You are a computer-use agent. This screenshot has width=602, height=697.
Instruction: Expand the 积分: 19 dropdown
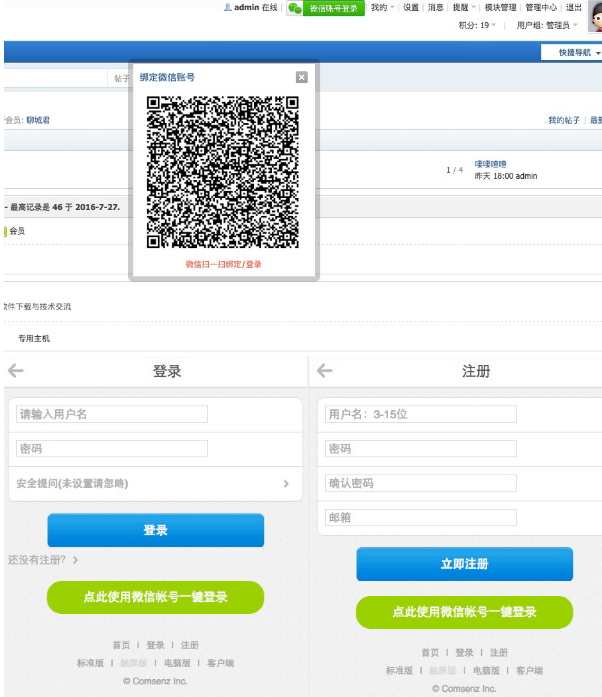[477, 25]
